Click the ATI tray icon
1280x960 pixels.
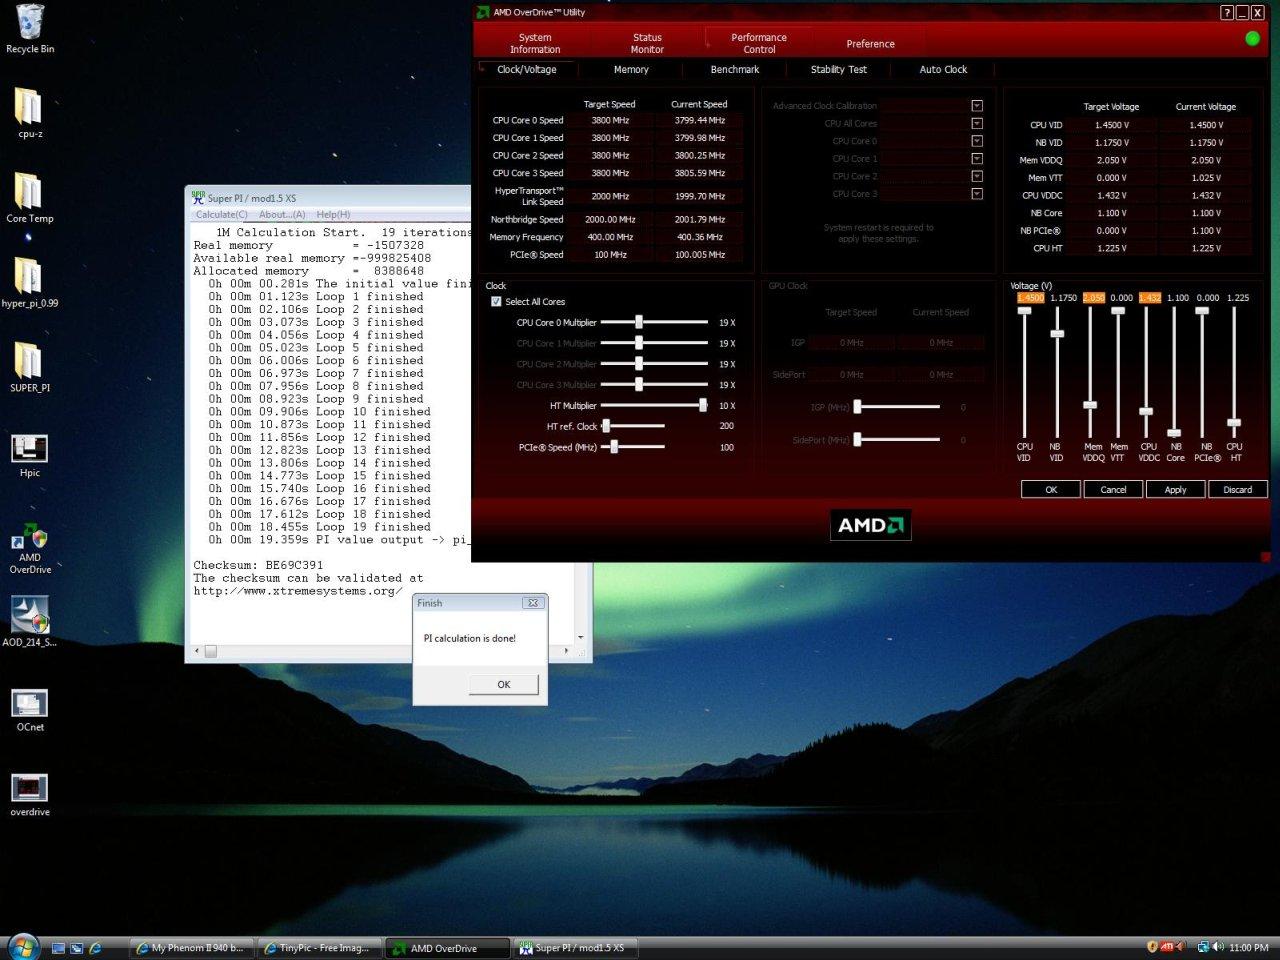[1167, 947]
